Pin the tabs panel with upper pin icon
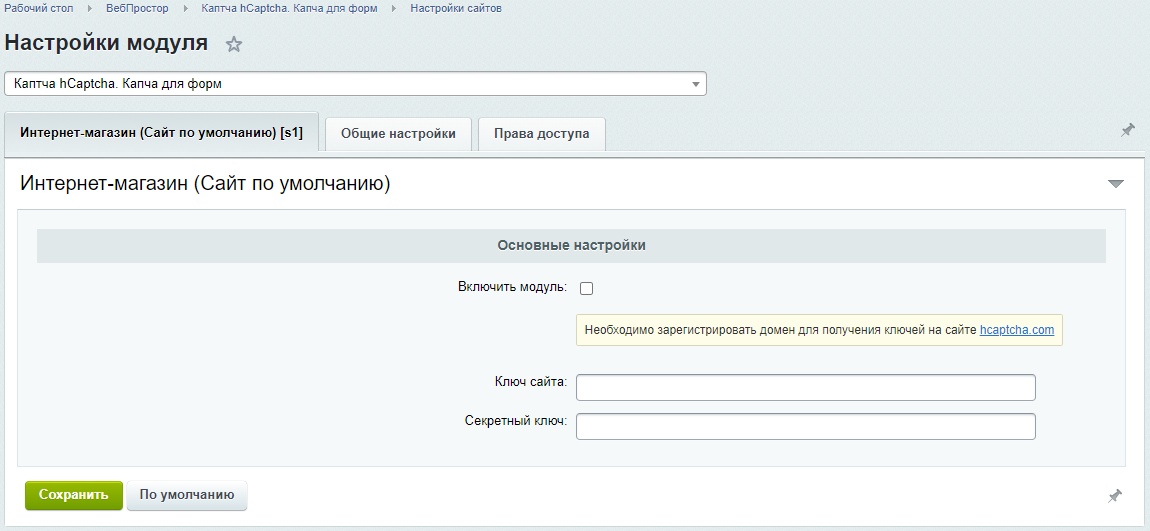The height and width of the screenshot is (531, 1150). [x=1127, y=130]
